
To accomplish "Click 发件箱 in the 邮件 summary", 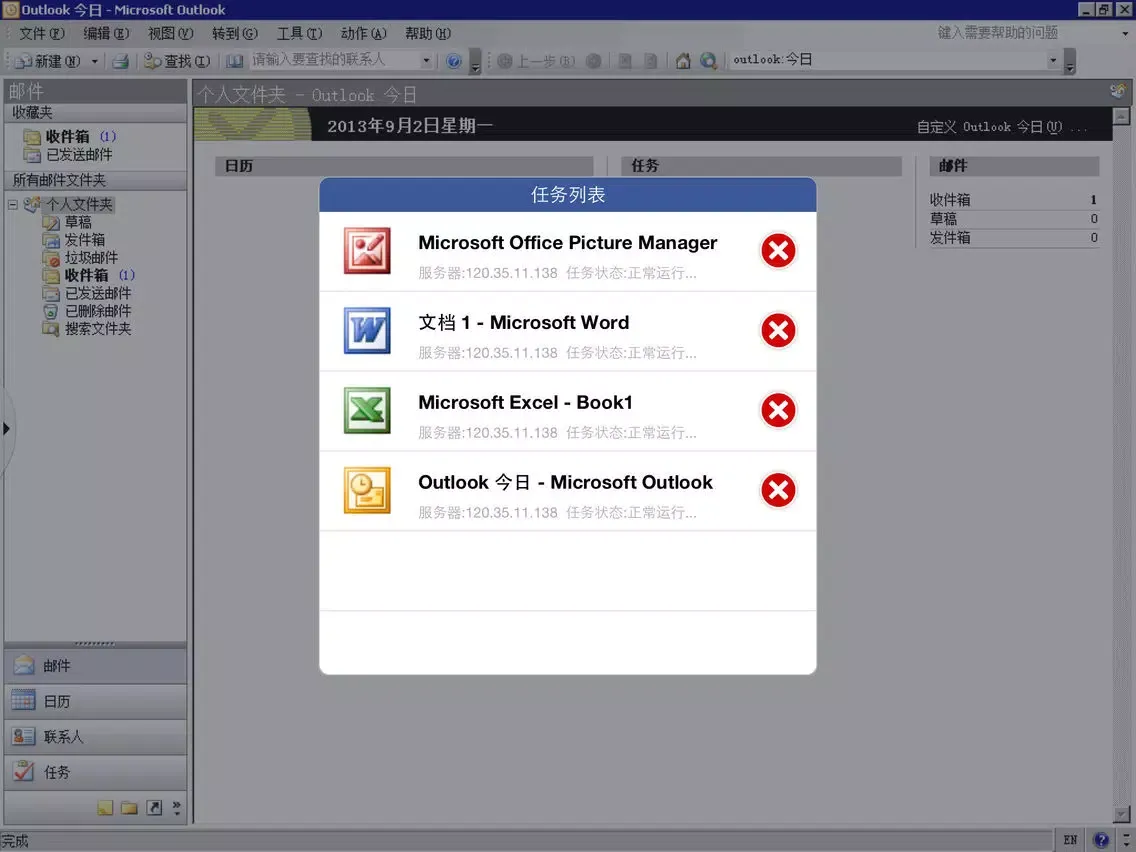I will coord(950,238).
